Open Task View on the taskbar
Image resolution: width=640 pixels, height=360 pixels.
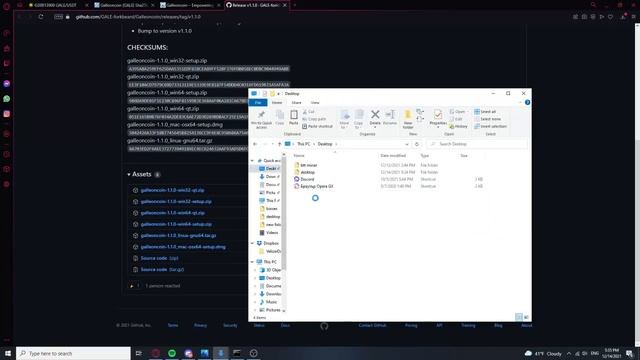(x=139, y=353)
